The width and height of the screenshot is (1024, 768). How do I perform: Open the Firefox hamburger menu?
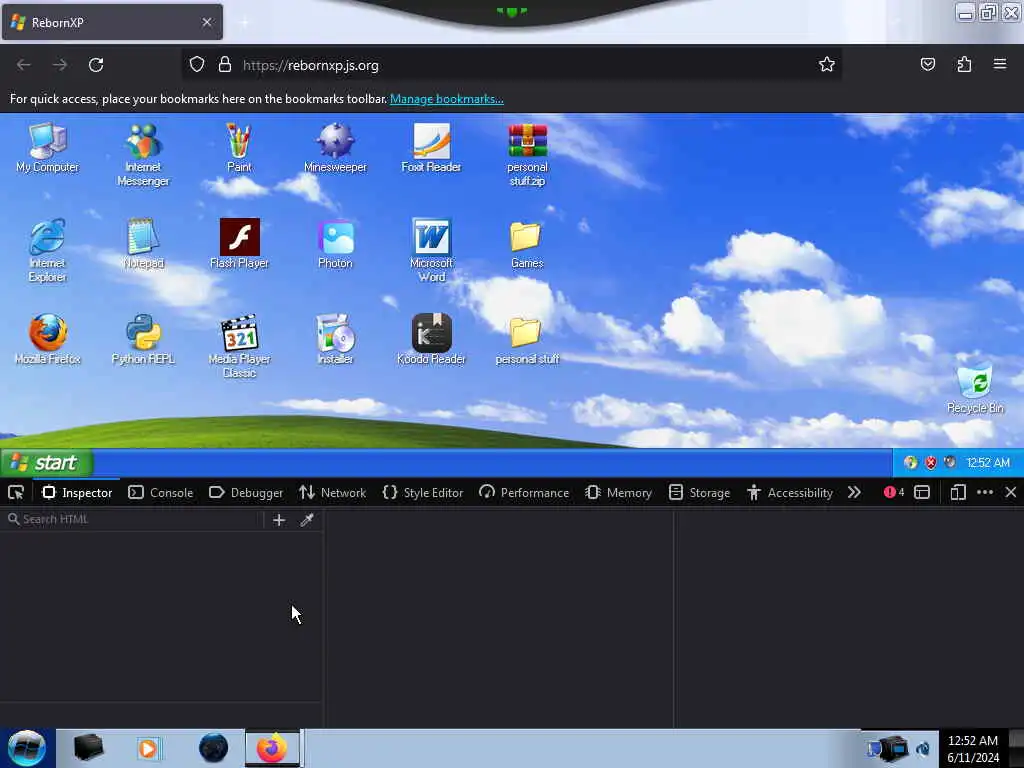click(x=1000, y=64)
